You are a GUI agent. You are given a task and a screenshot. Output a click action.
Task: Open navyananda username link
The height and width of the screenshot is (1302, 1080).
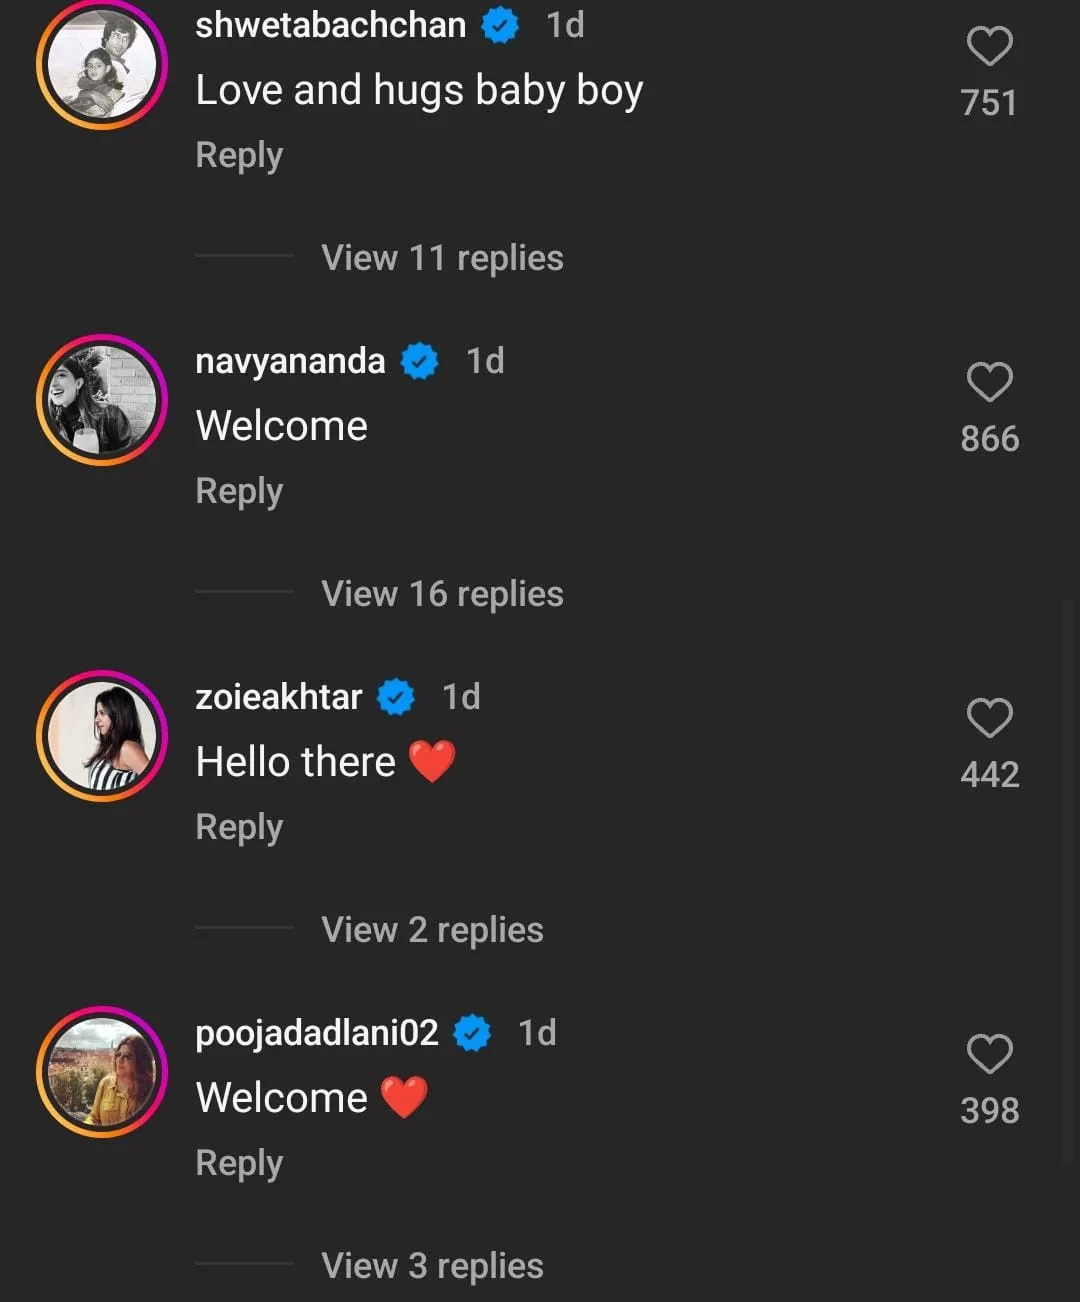tap(290, 361)
